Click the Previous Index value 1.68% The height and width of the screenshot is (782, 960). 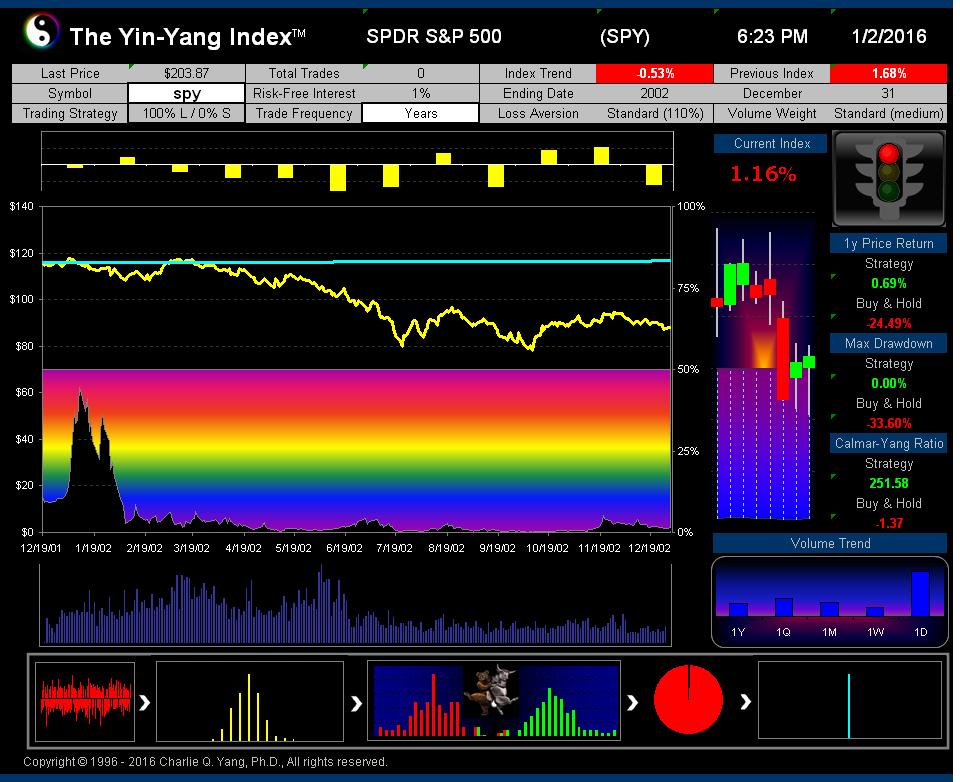pos(888,73)
